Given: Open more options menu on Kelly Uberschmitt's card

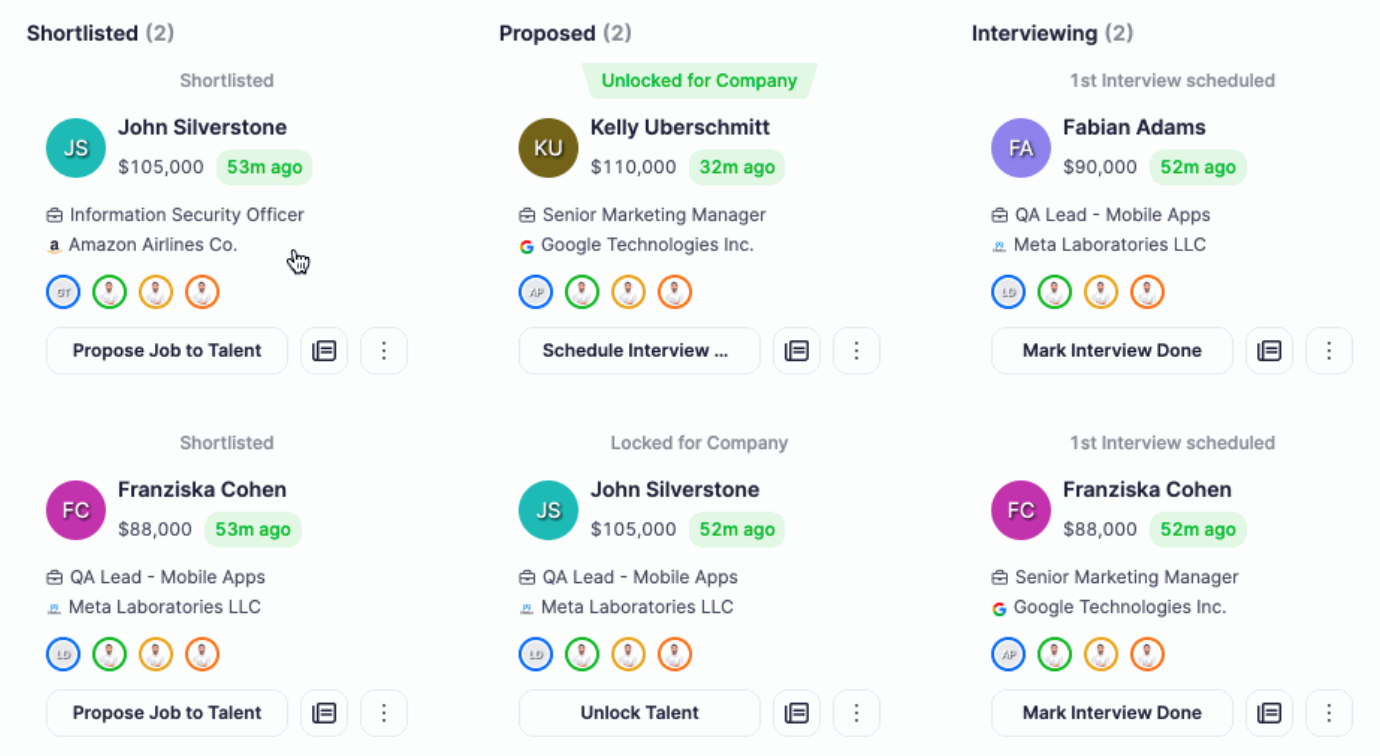Looking at the screenshot, I should [856, 351].
